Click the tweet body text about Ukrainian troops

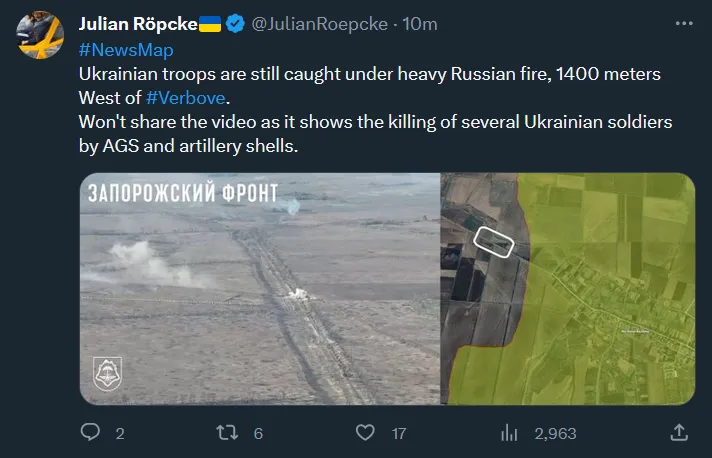(x=370, y=74)
